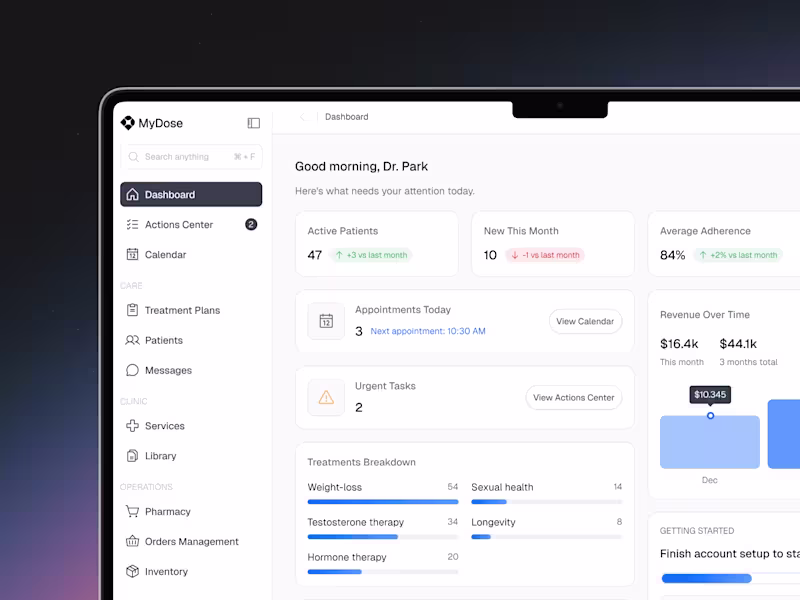Viewport: 800px width, 600px height.
Task: Click the Actions Center checklist icon
Action: coord(132,224)
